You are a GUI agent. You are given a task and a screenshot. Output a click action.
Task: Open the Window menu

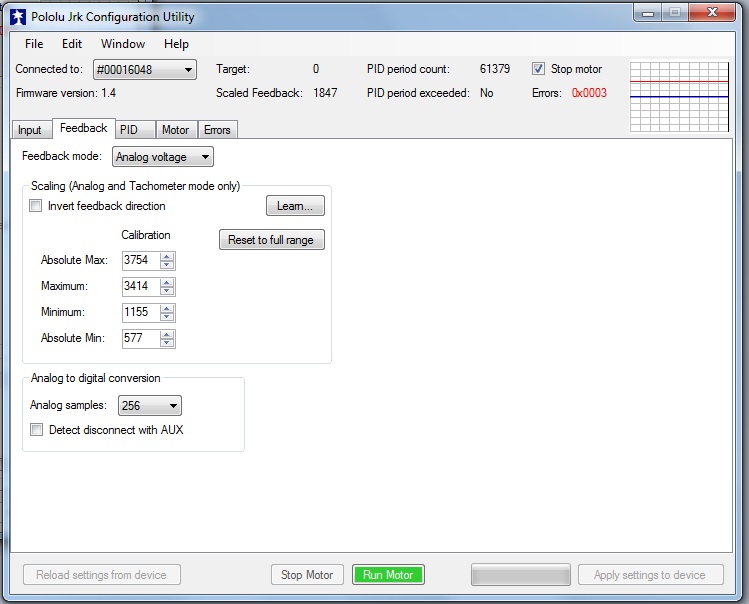click(123, 44)
